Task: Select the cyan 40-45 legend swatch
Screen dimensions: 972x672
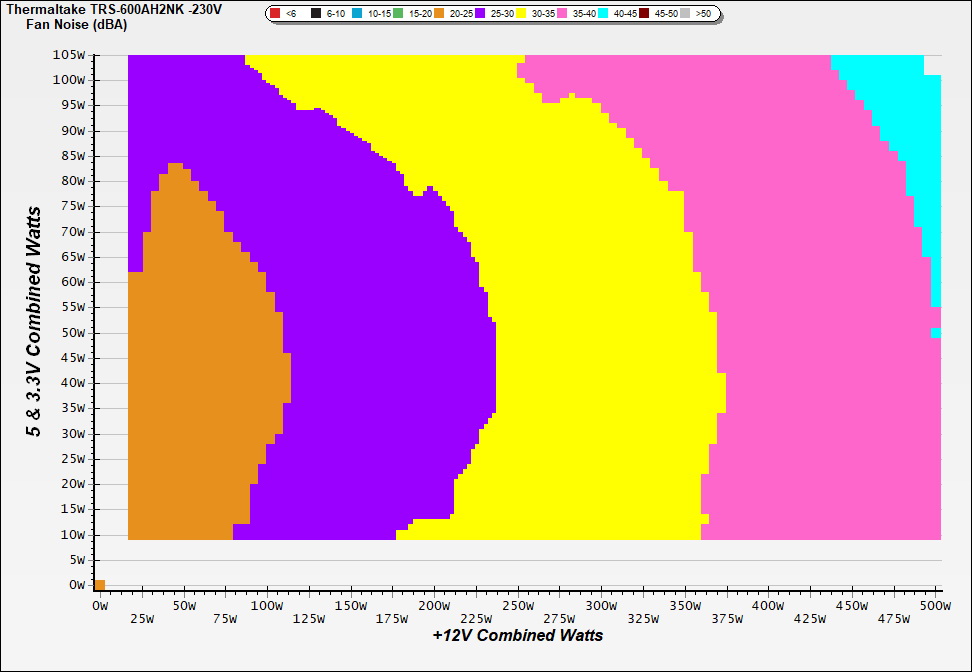Action: coord(604,14)
